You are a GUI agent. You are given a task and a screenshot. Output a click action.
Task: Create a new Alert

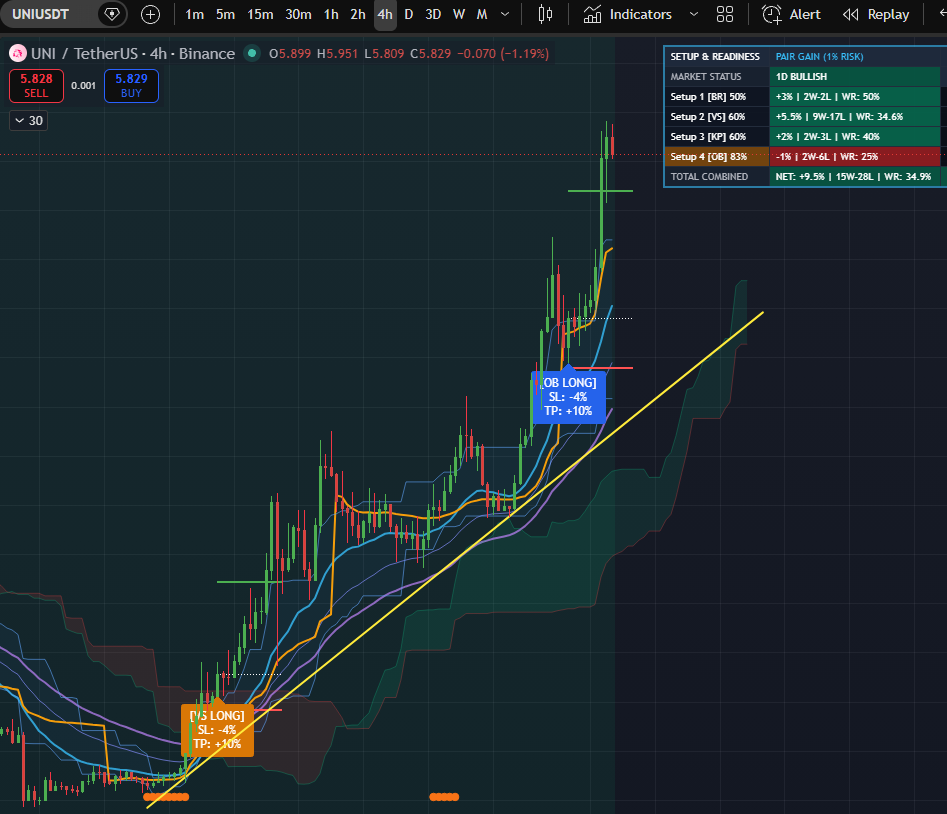(x=791, y=14)
